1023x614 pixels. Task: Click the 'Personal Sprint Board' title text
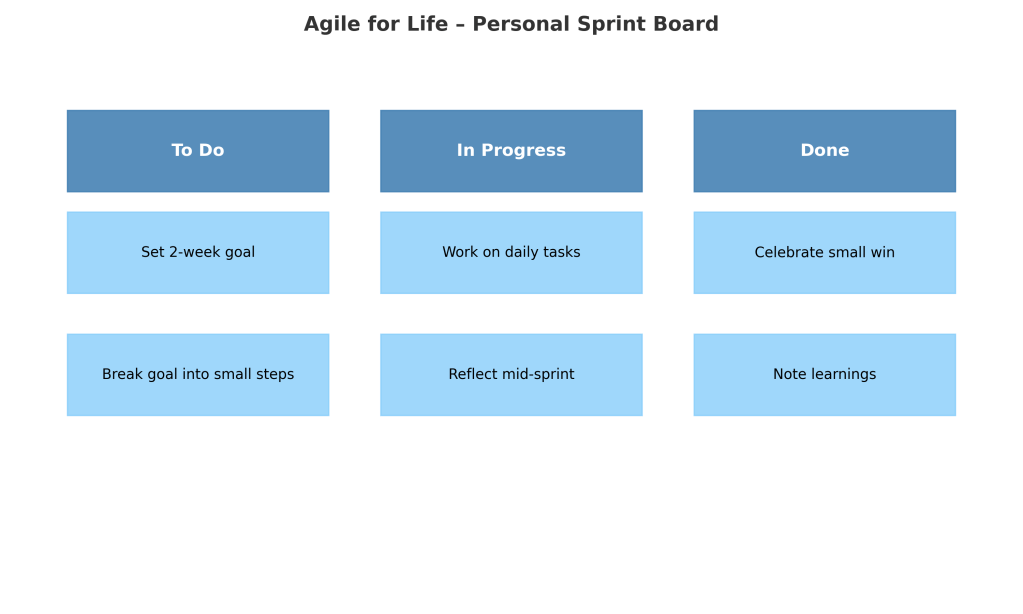pyautogui.click(x=595, y=25)
